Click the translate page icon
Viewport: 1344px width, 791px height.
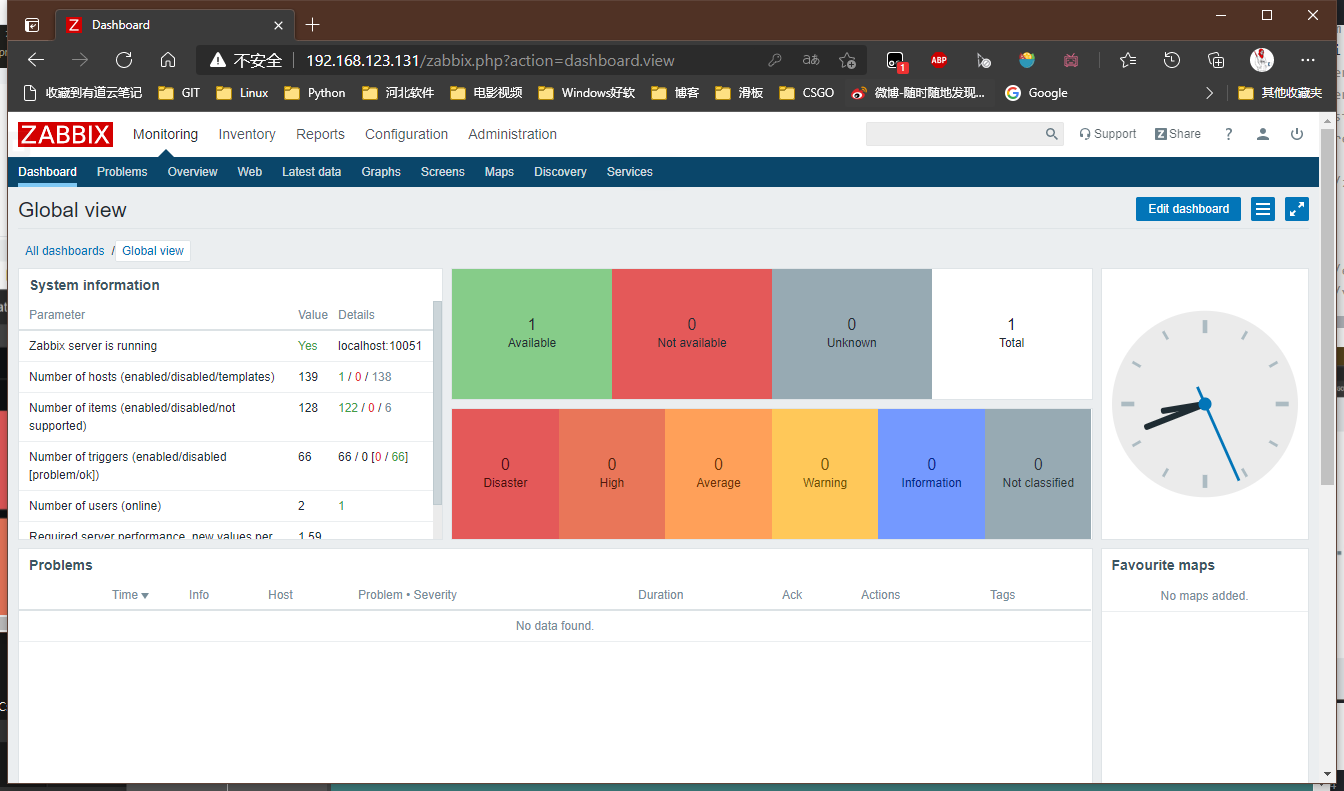click(811, 60)
